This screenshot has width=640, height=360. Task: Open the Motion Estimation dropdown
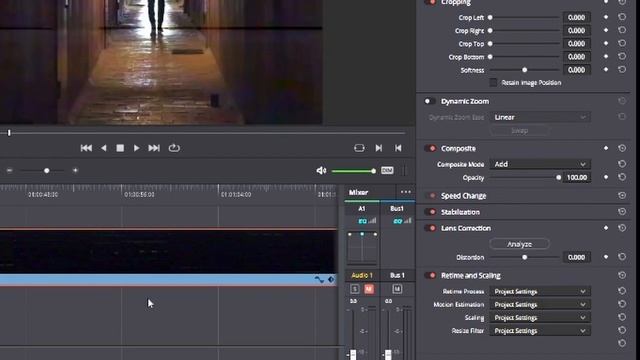(x=540, y=304)
